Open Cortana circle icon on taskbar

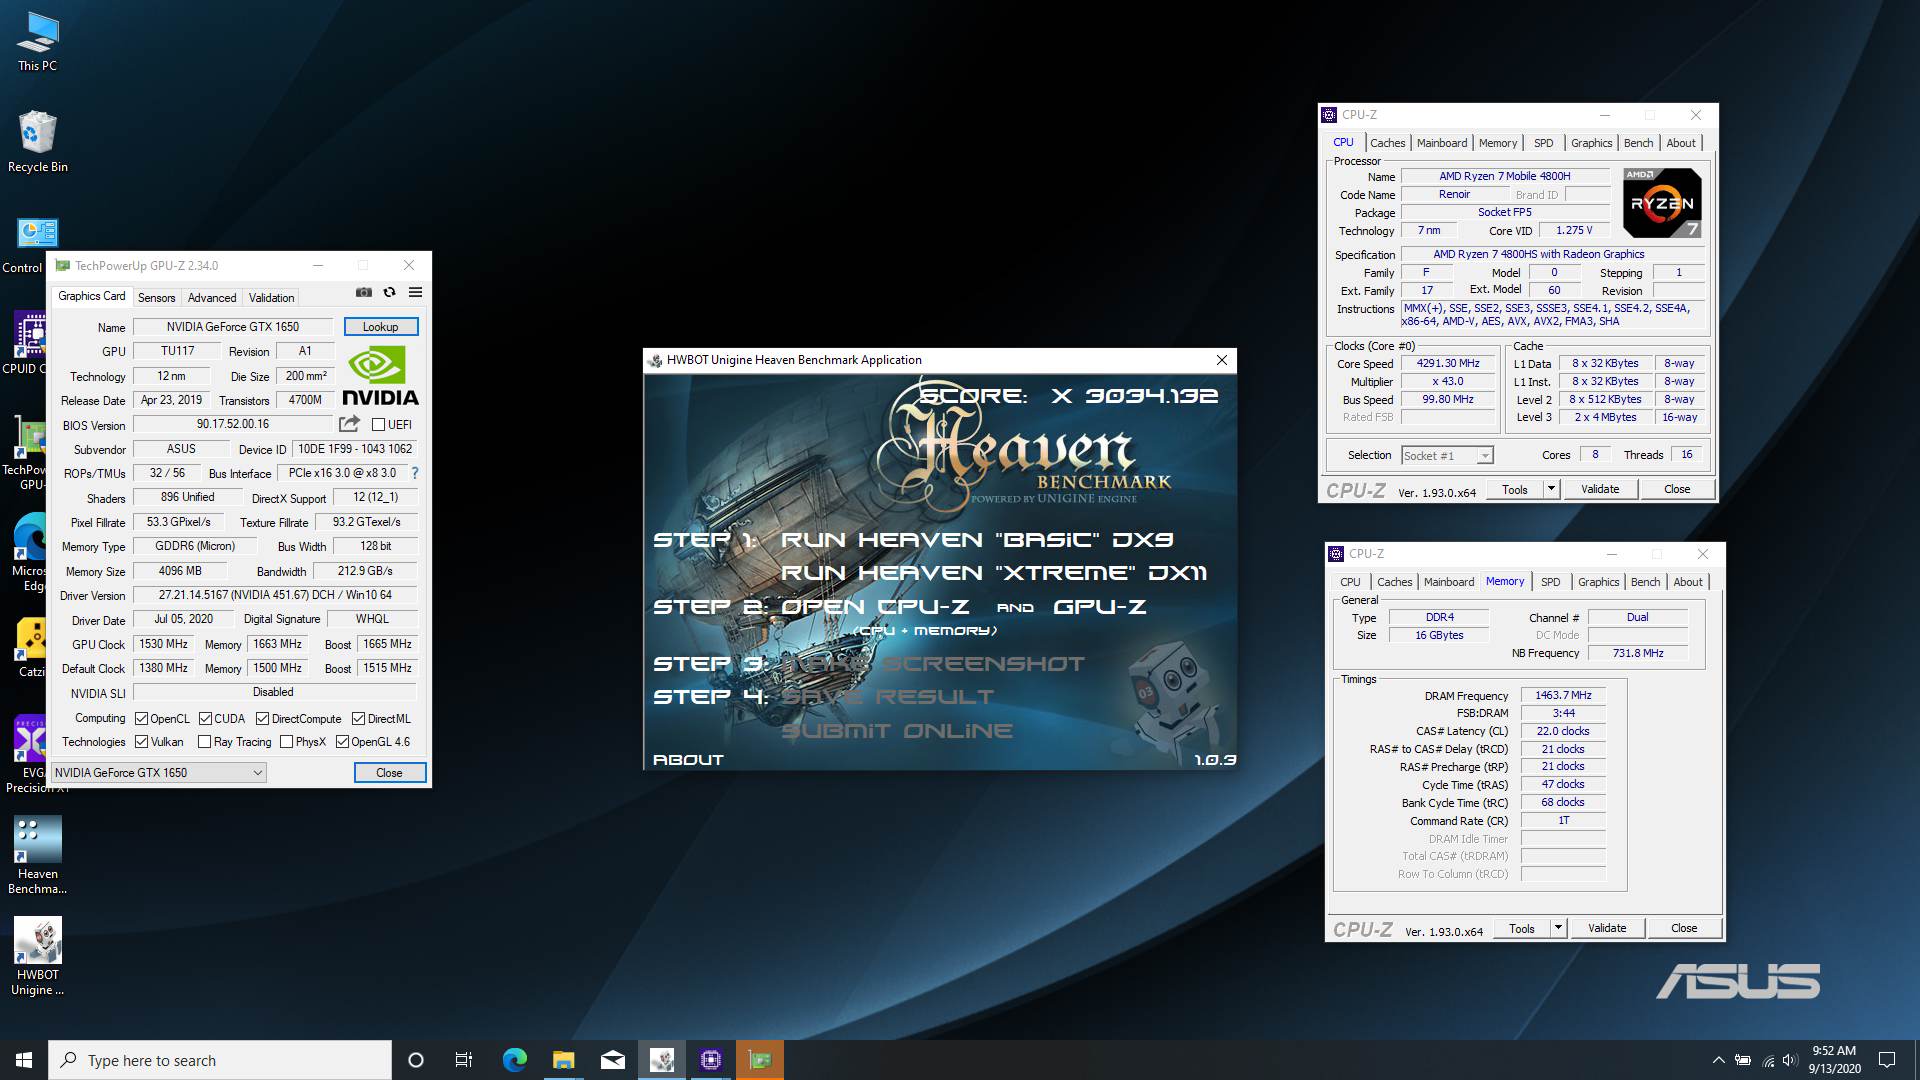coord(416,1060)
